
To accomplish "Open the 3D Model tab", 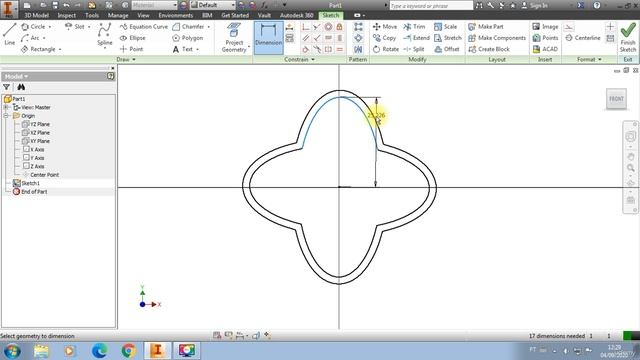I will pos(36,16).
